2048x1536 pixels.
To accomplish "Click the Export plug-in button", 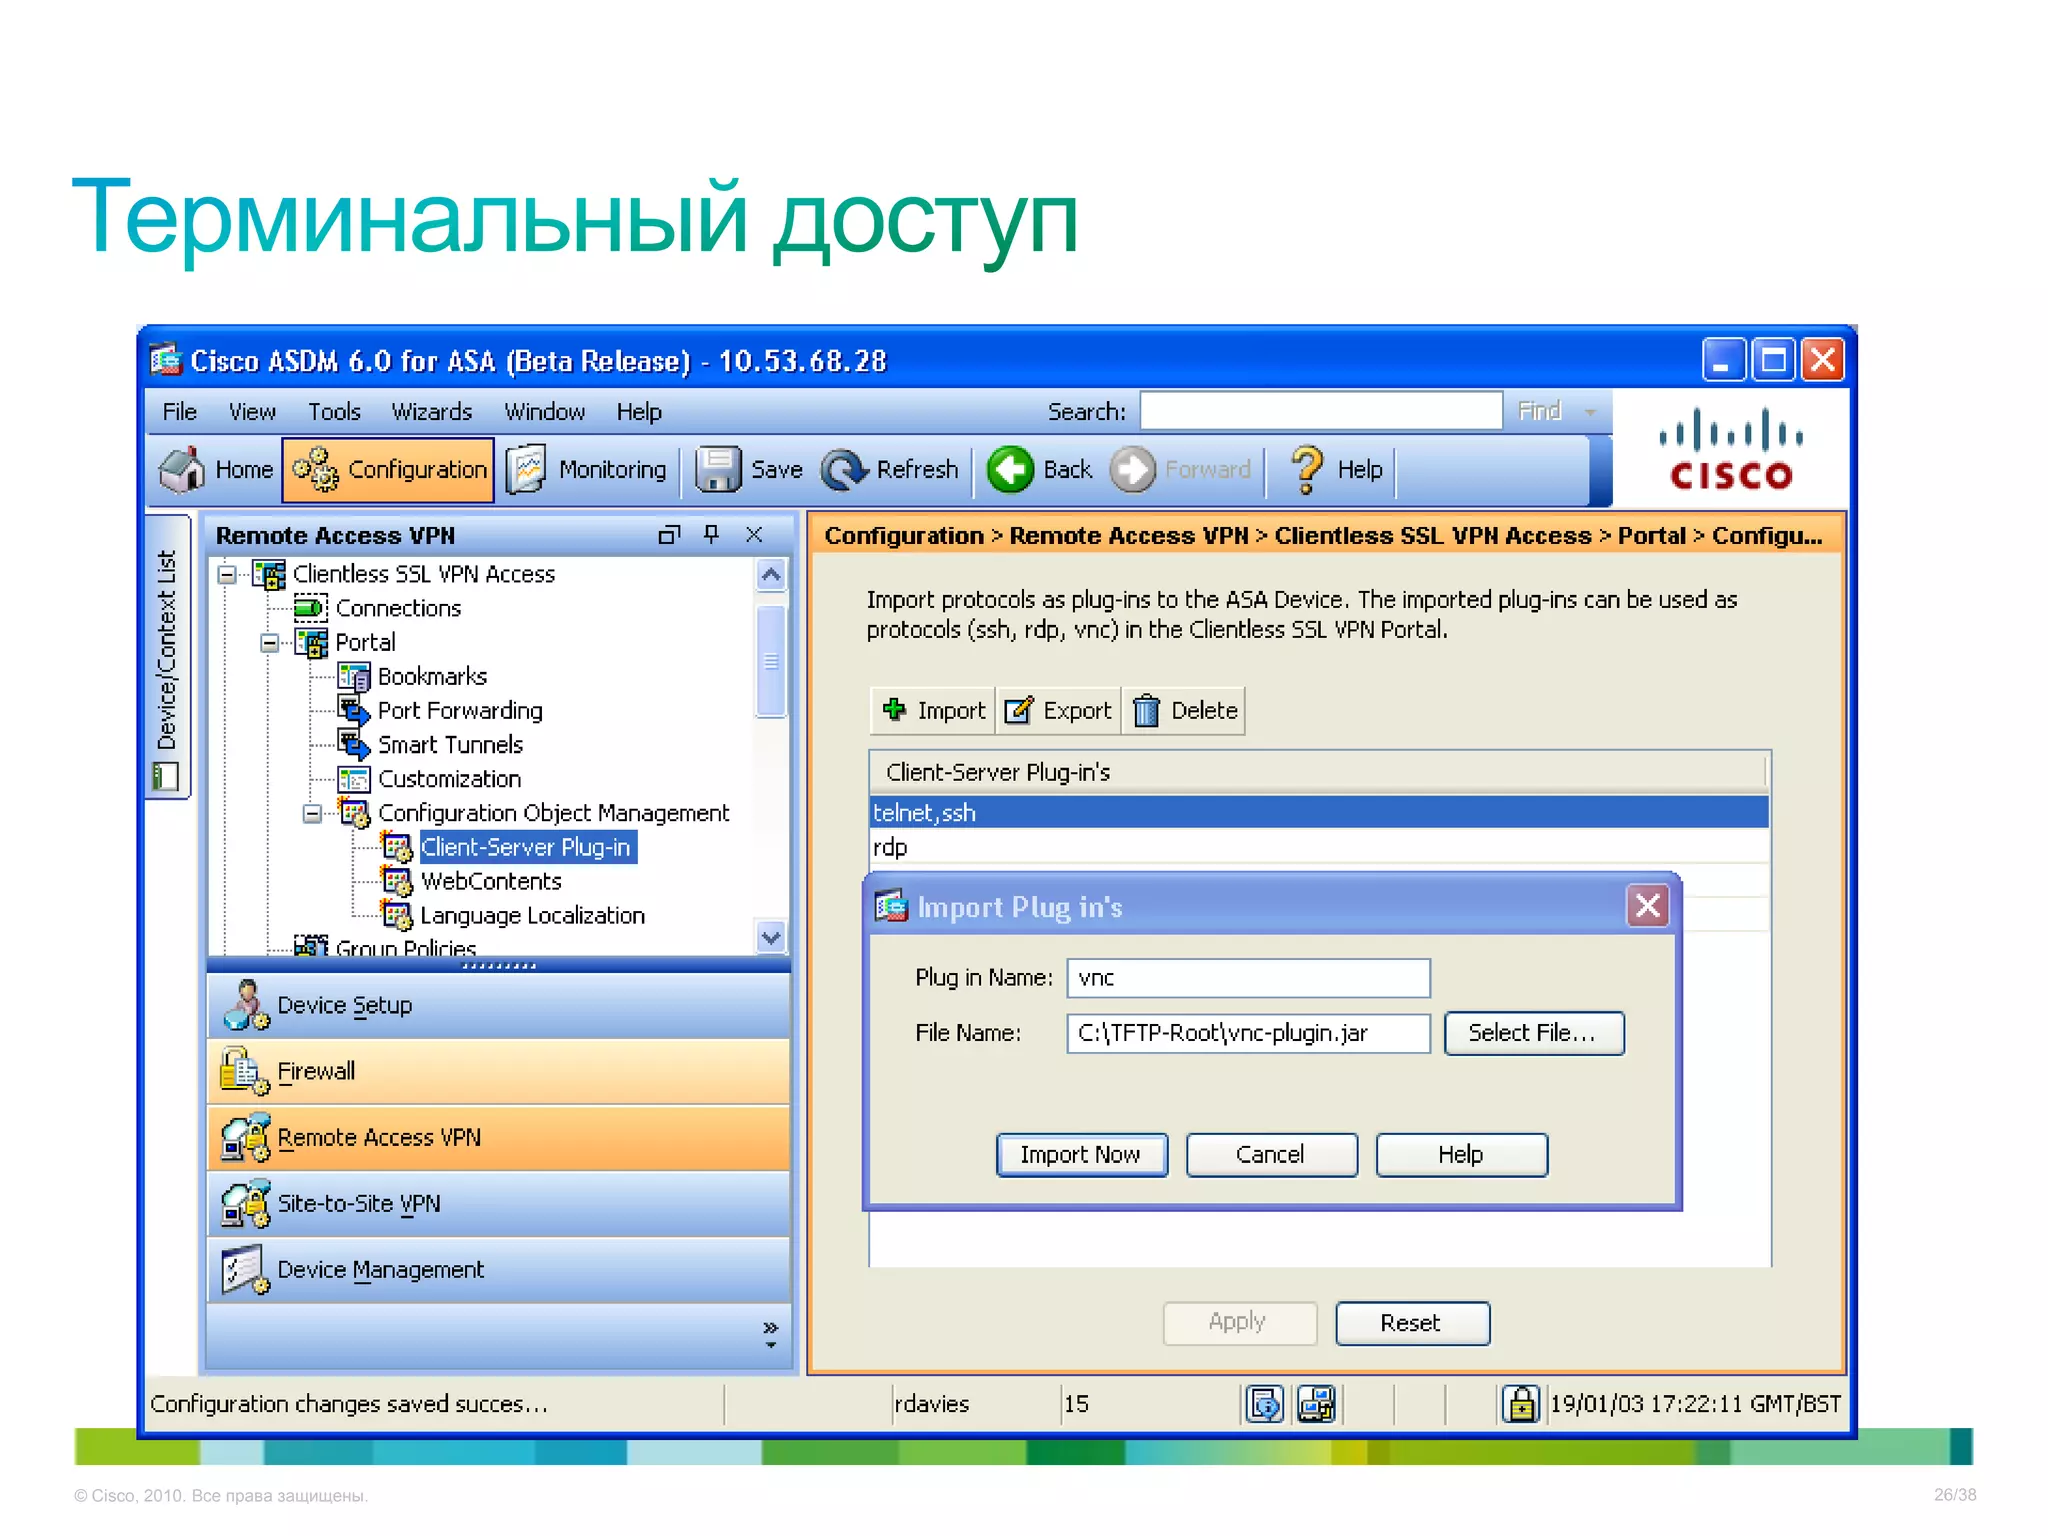I will pos(1058,711).
